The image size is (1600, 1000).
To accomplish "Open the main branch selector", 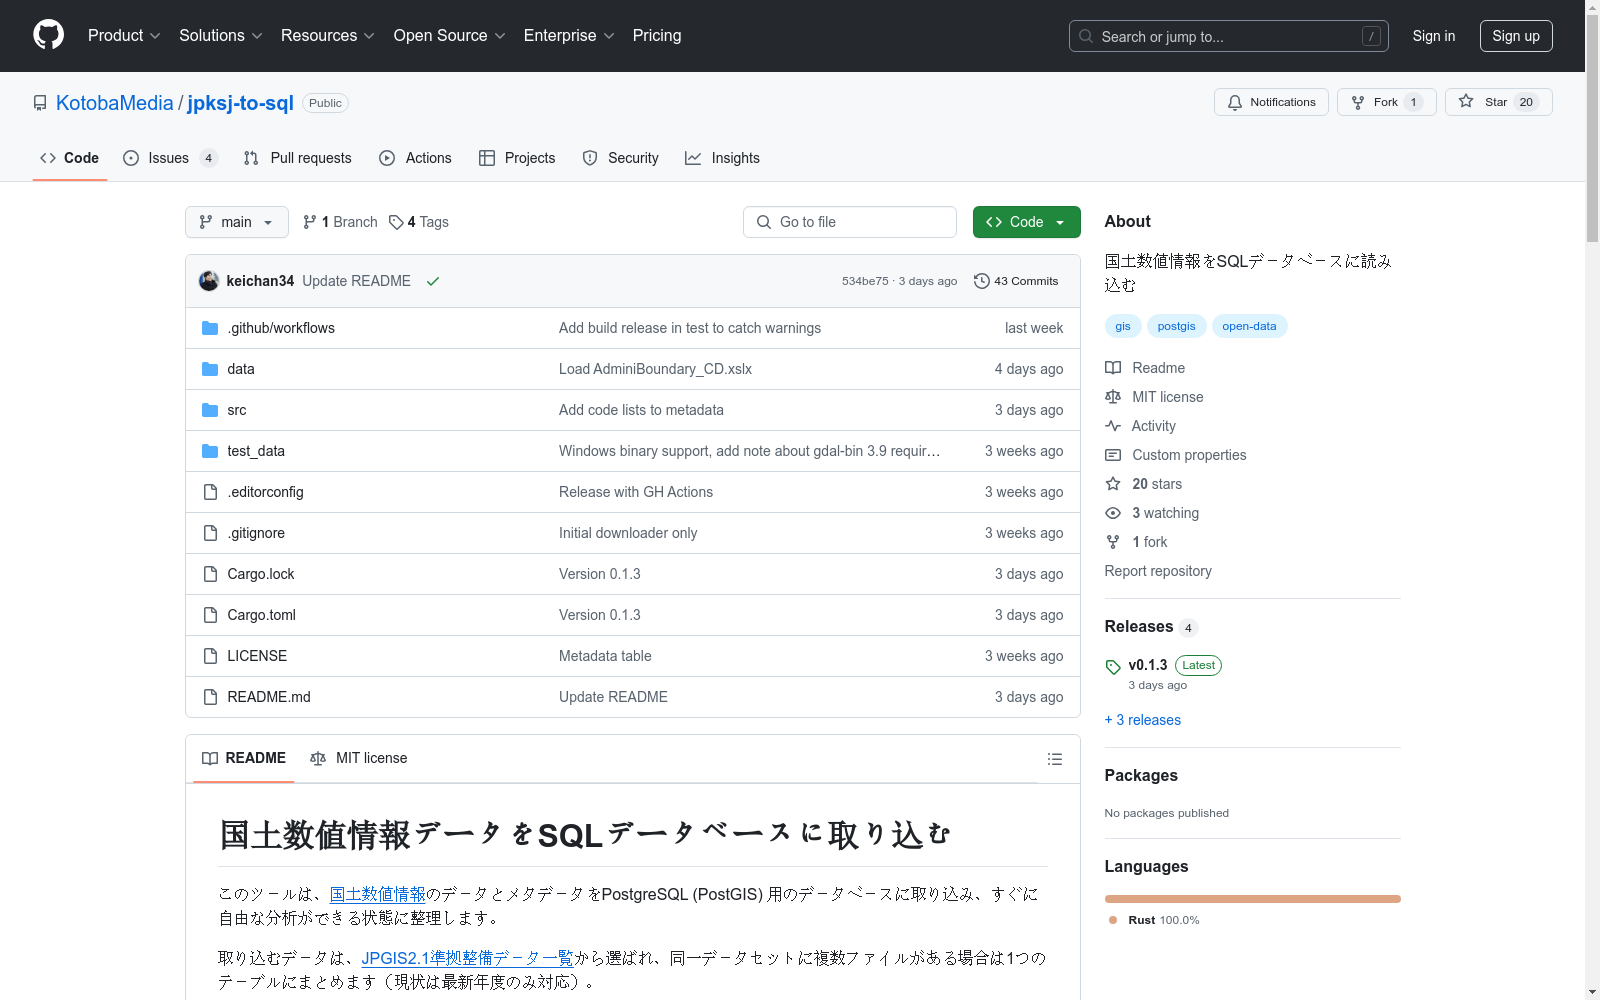I will click(x=237, y=222).
